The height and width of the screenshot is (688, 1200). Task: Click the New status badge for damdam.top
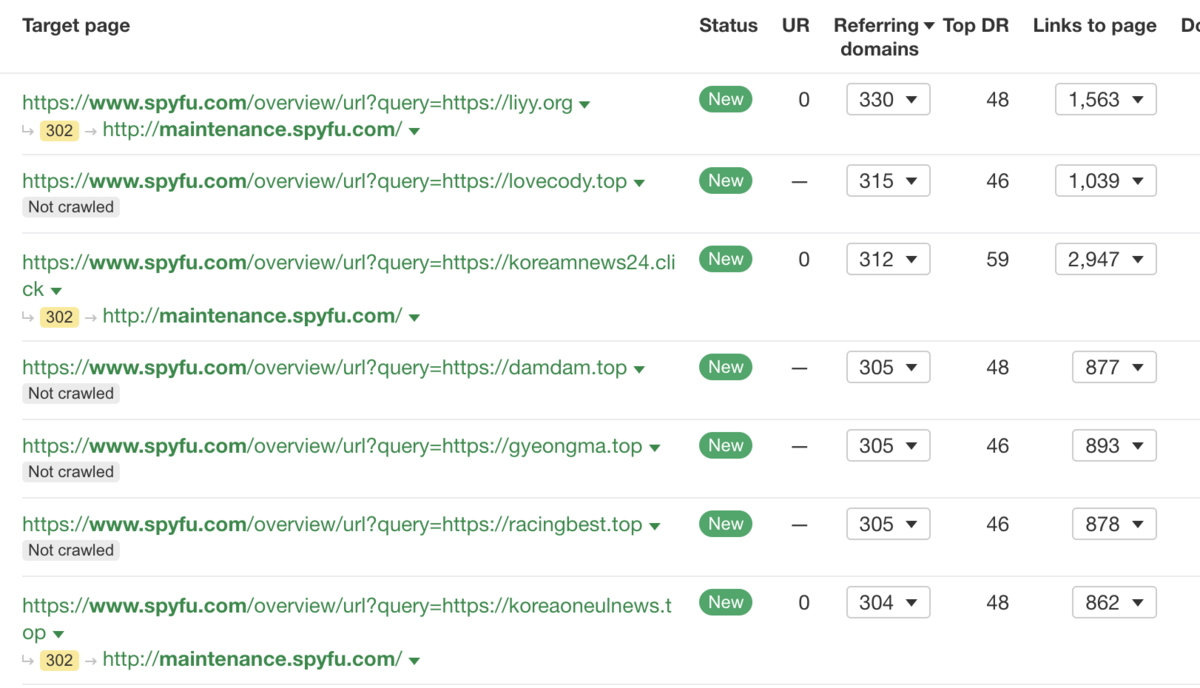[x=725, y=367]
